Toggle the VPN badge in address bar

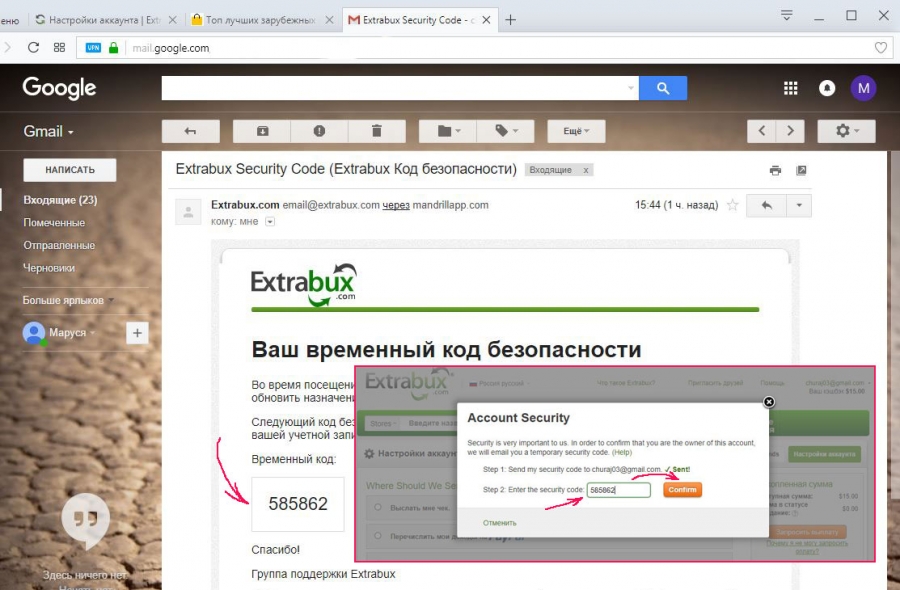click(93, 48)
